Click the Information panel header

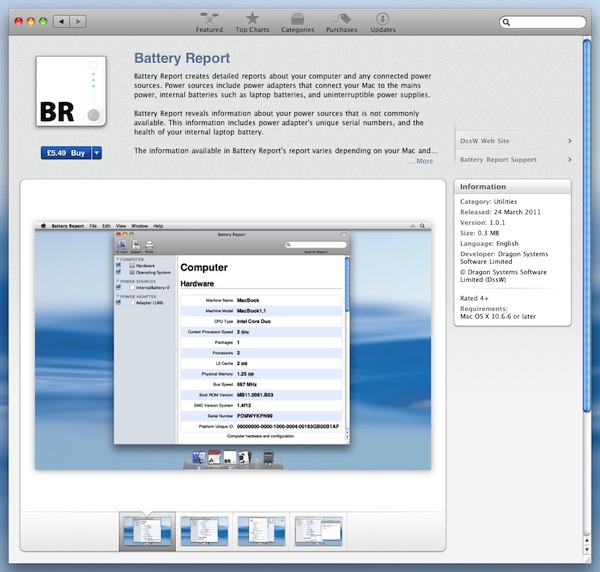512,187
